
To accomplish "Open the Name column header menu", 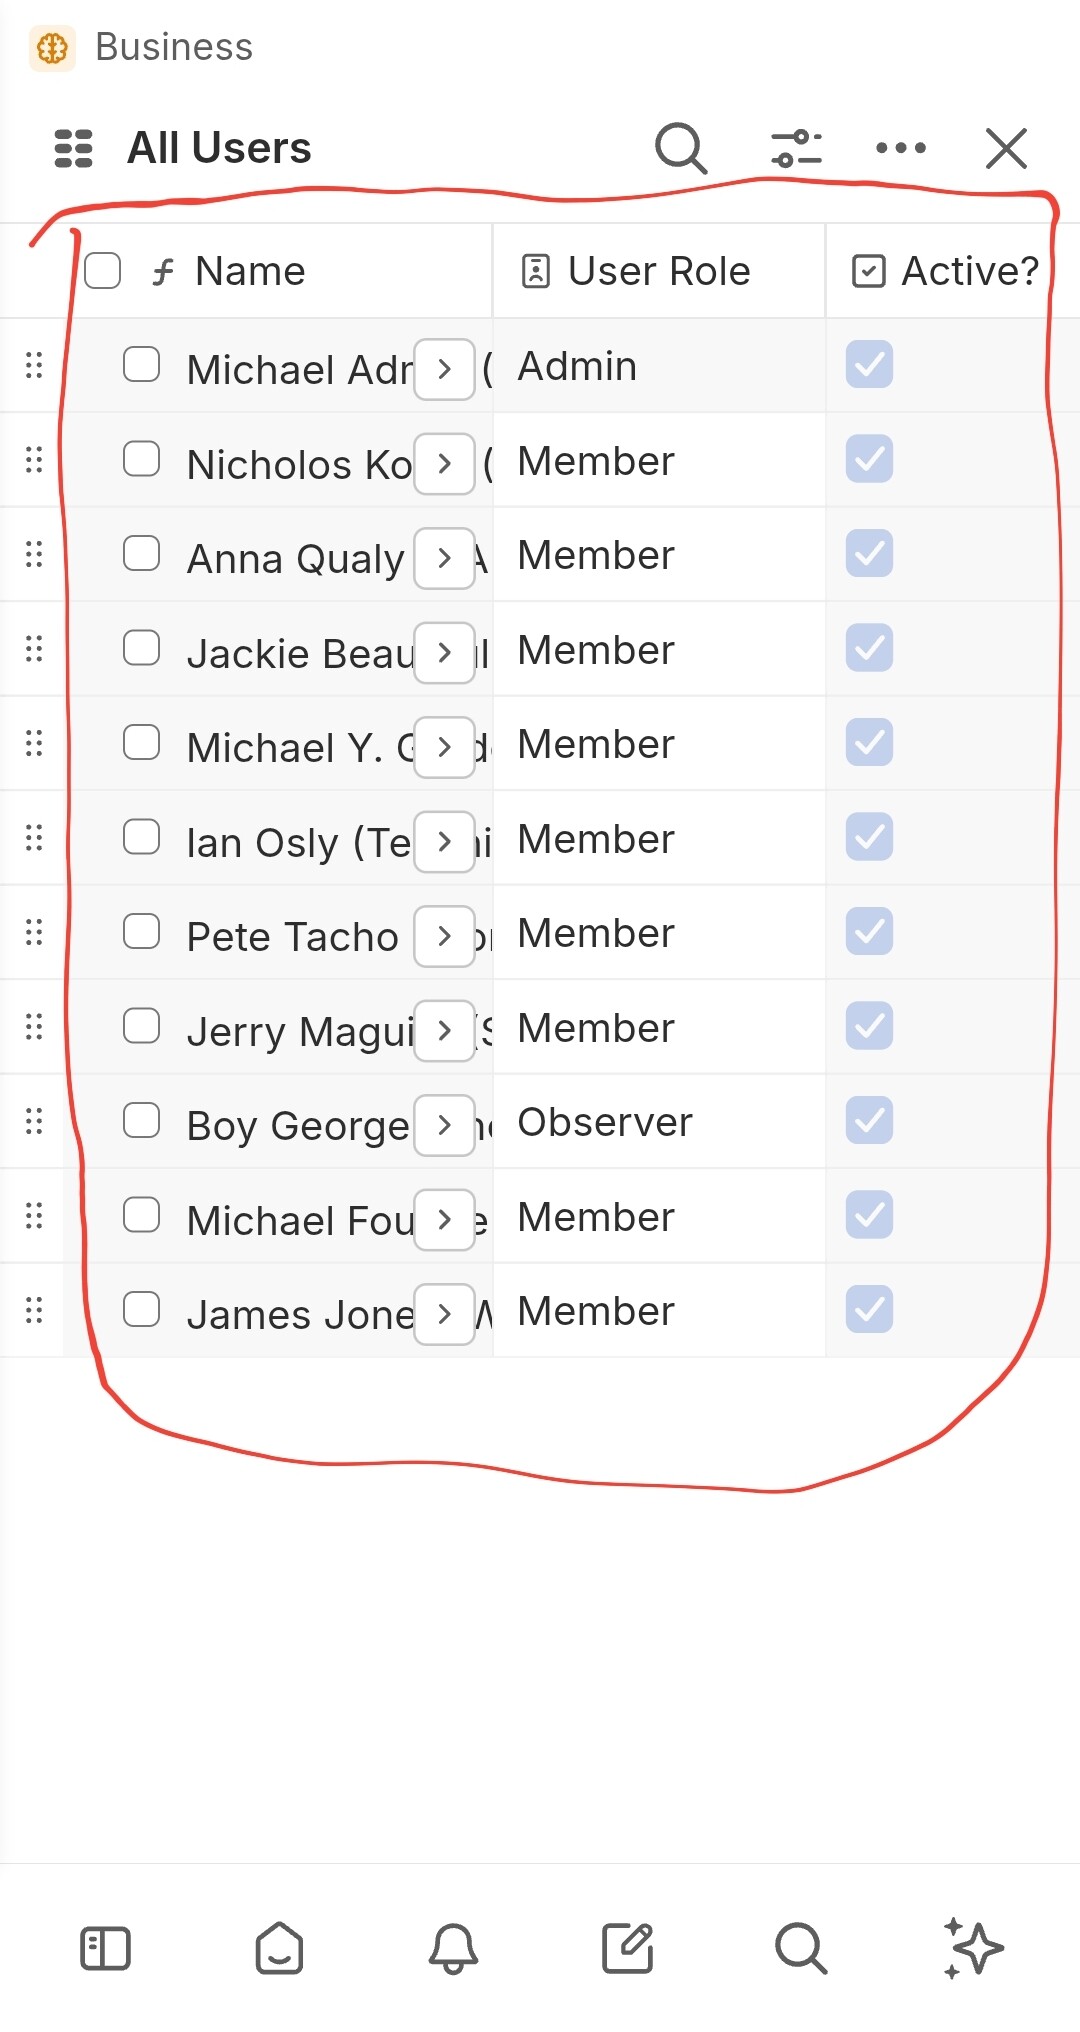I will (250, 271).
